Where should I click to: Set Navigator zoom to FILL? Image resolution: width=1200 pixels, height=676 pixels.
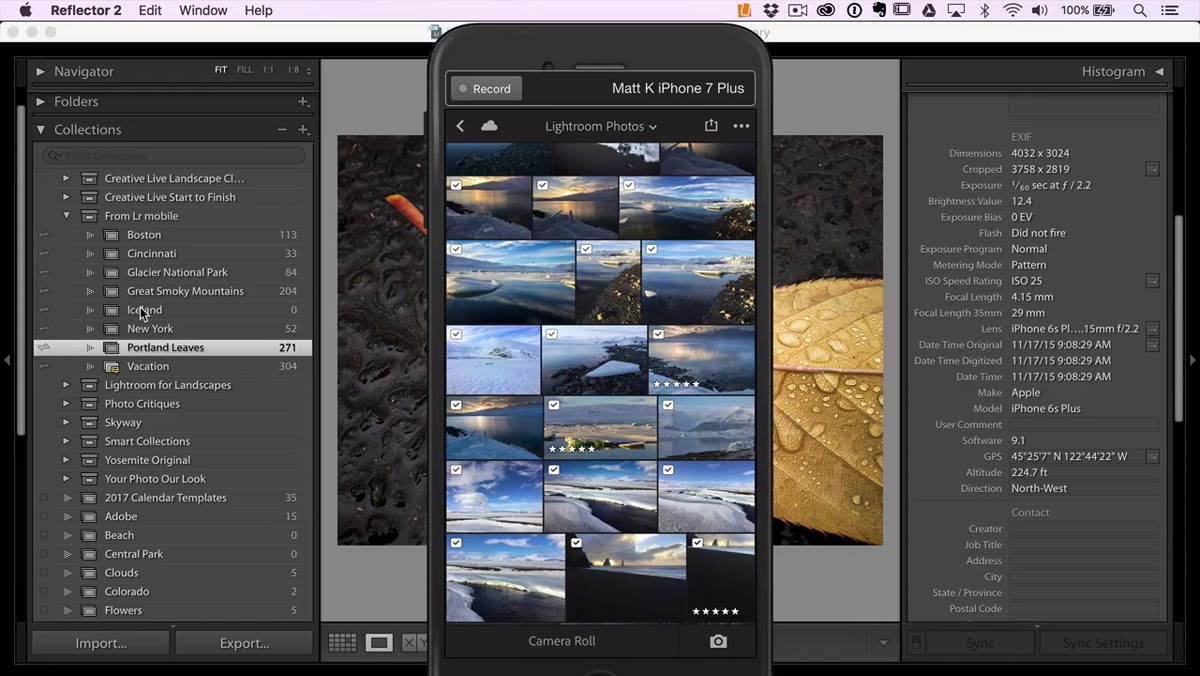244,70
